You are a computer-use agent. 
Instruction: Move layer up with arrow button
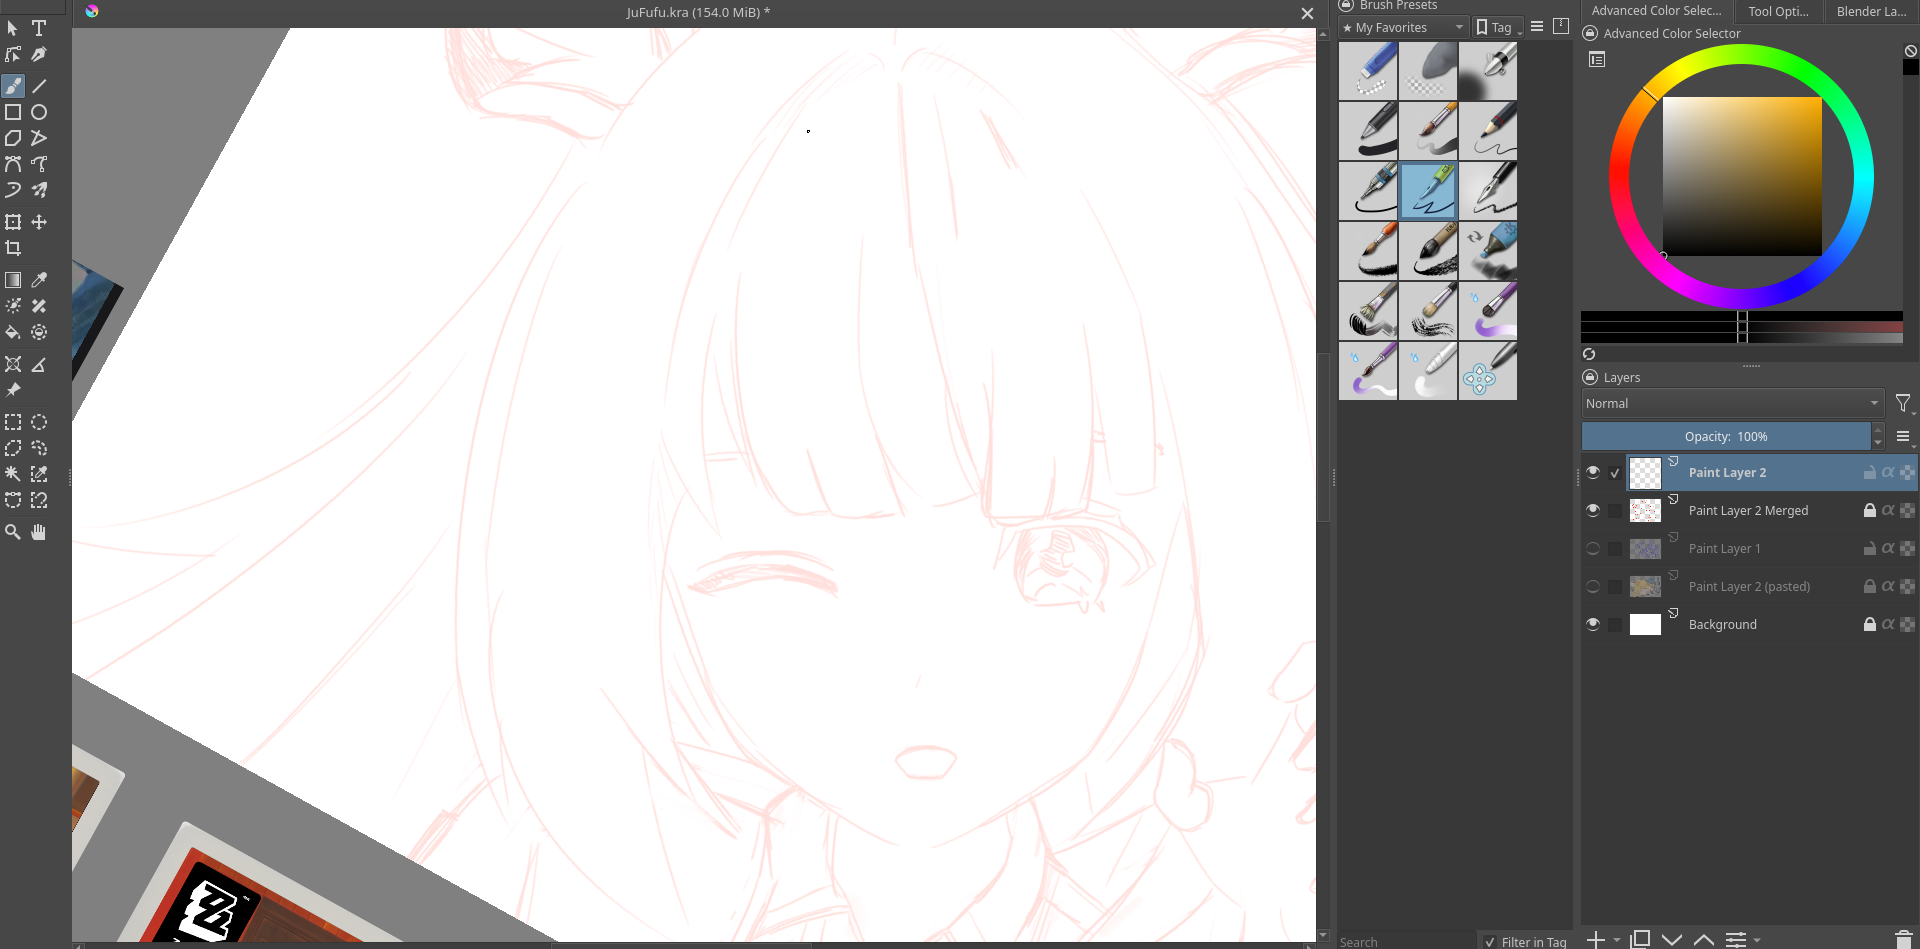point(1704,939)
